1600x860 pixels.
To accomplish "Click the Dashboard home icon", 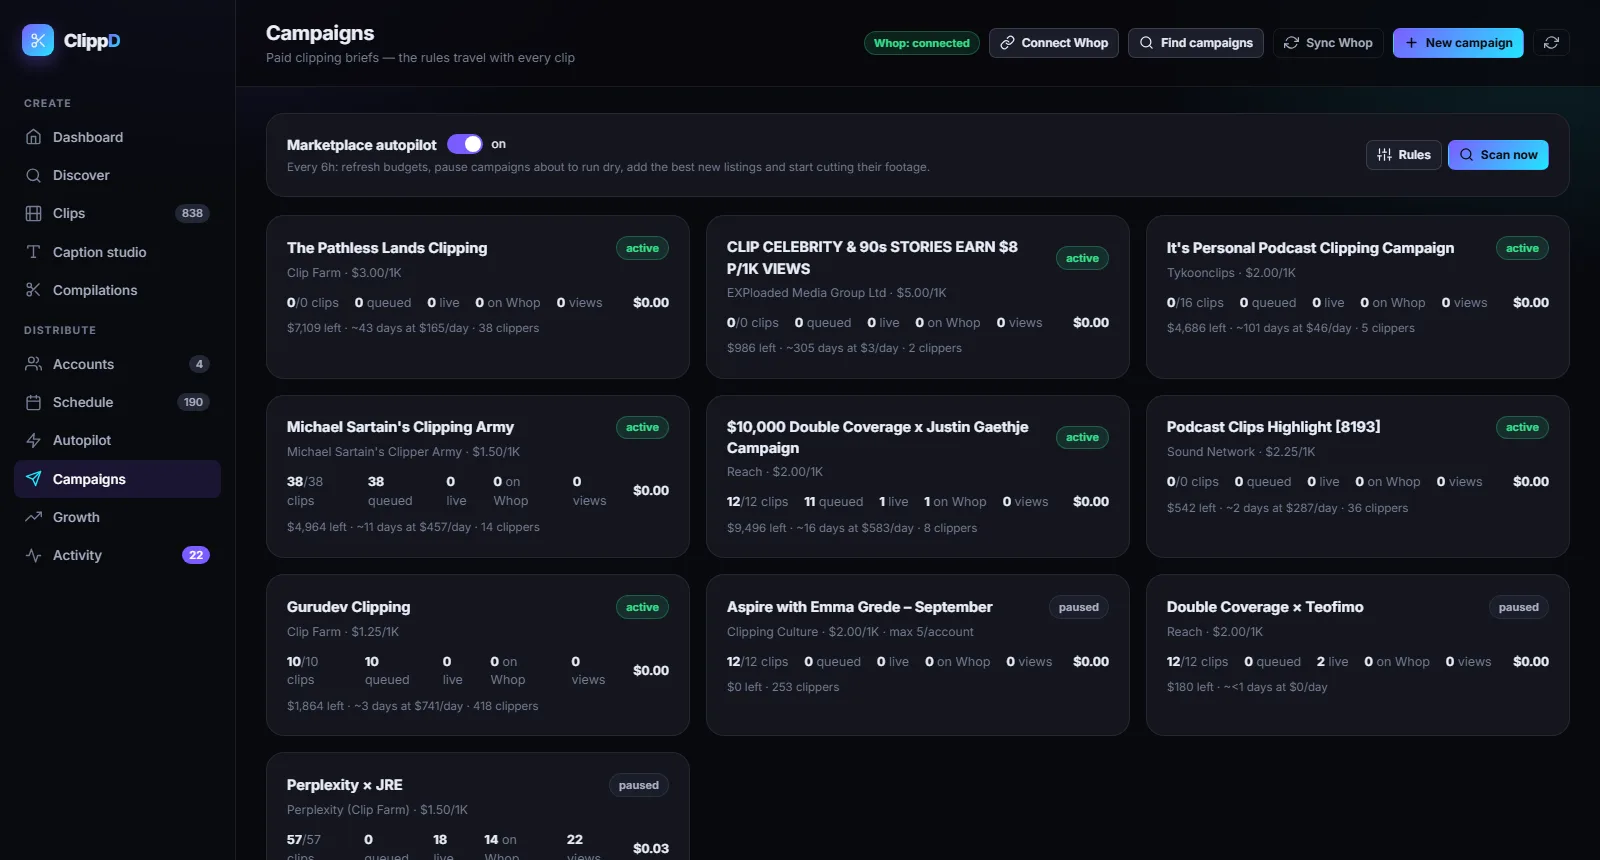I will click(33, 137).
